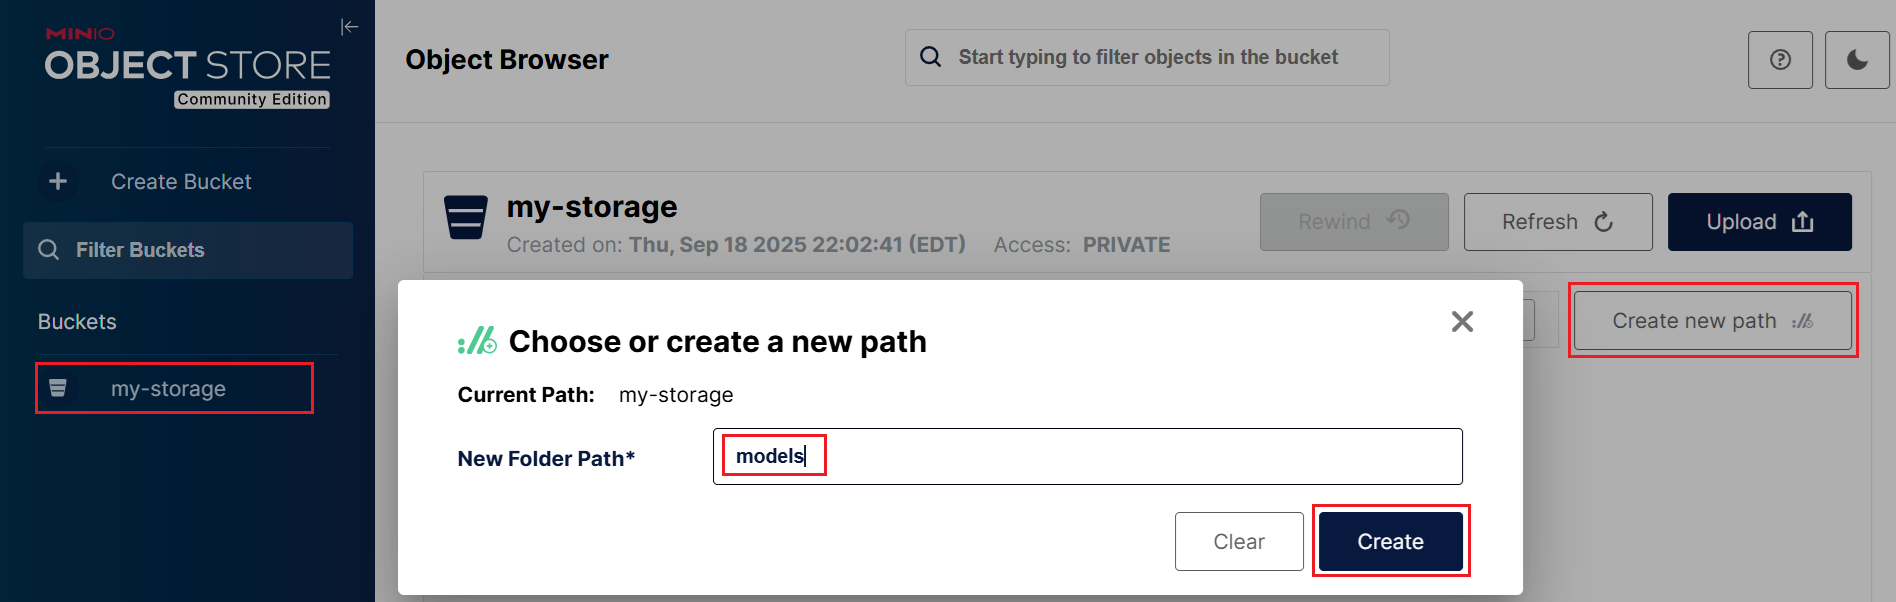Click the Start typing to filter objects field
The height and width of the screenshot is (602, 1896).
coord(1147,57)
